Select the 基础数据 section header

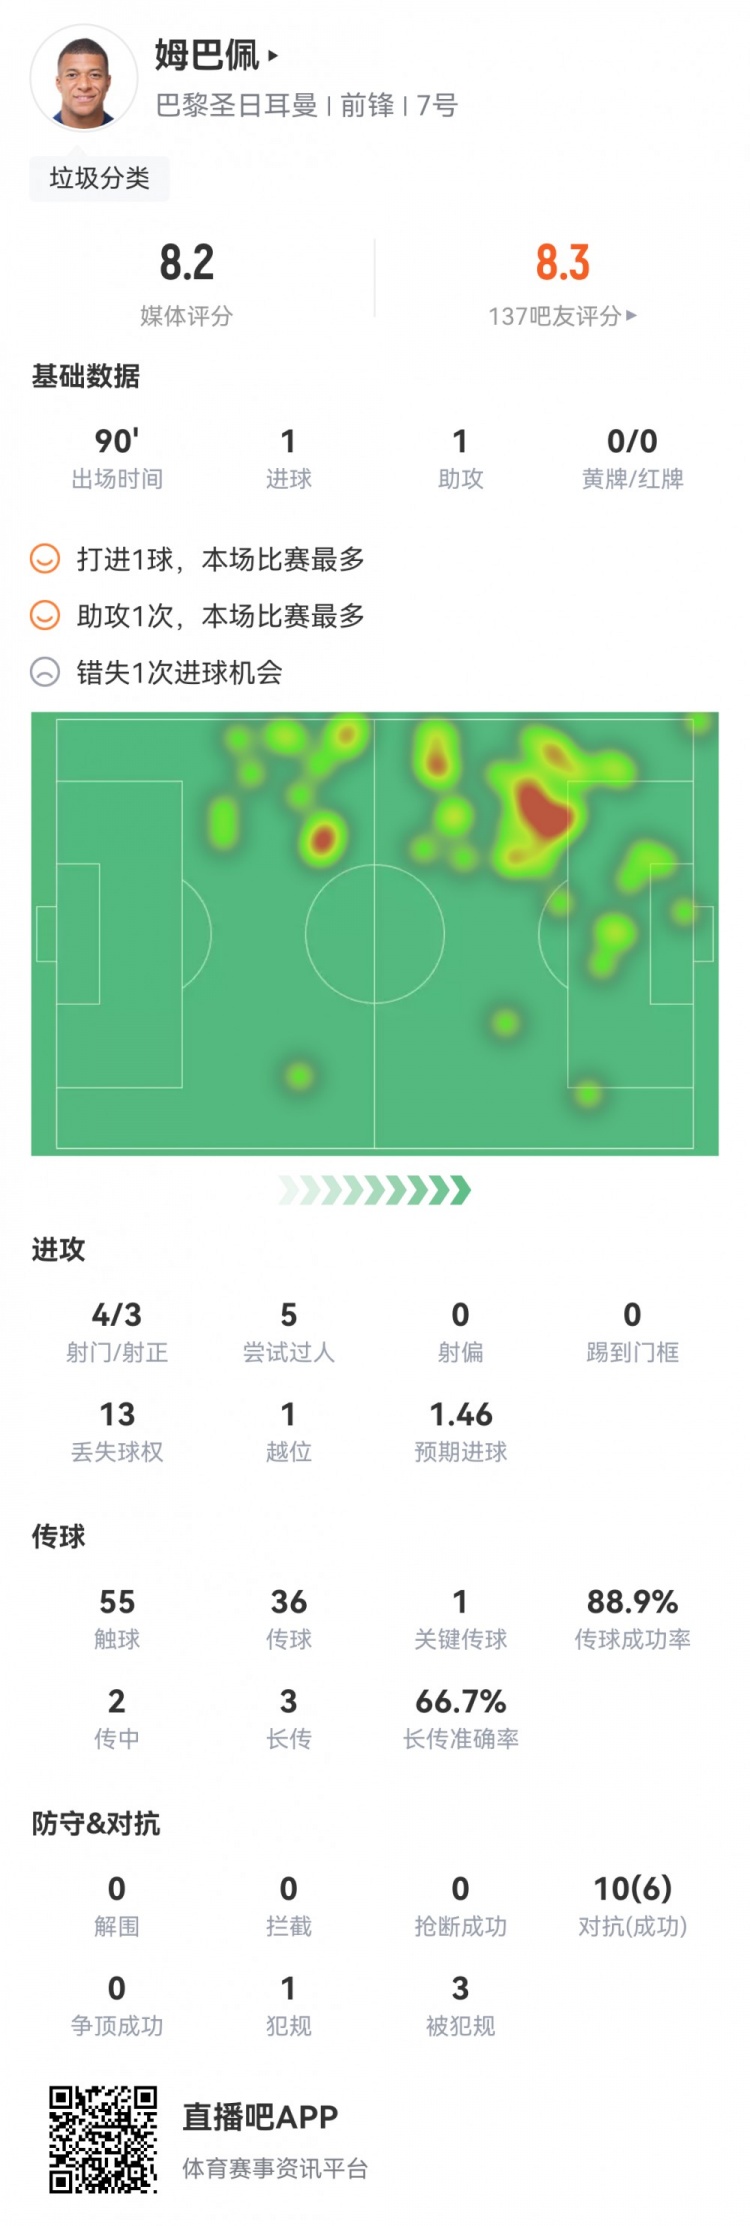pos(86,376)
